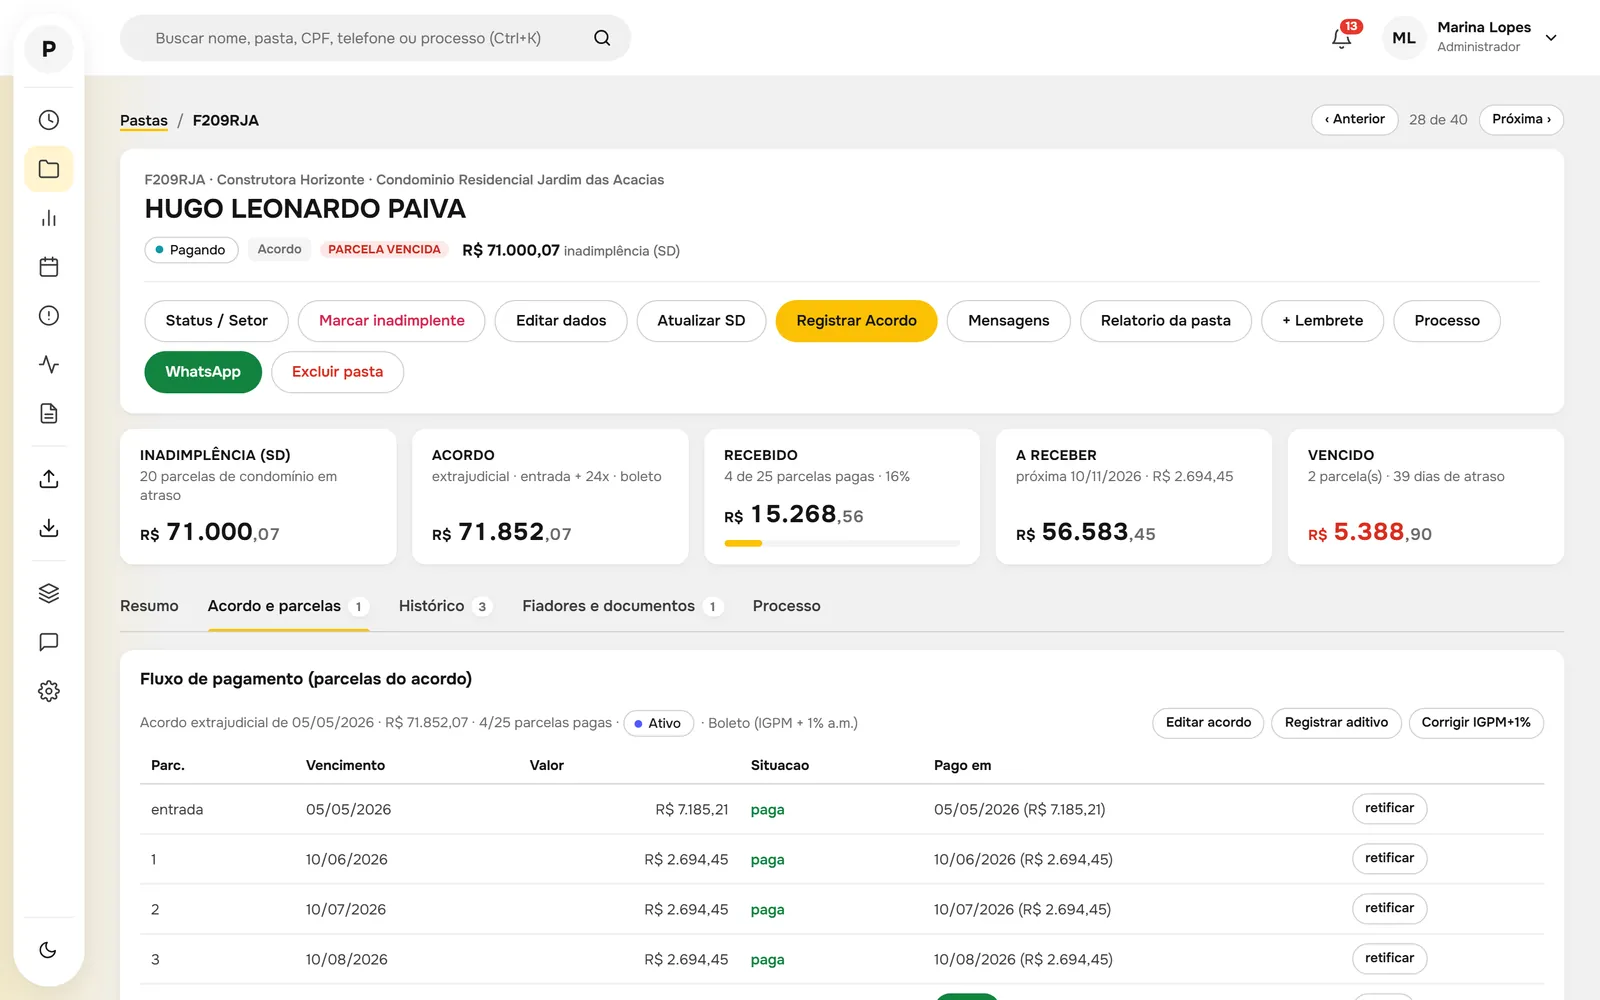
Task: Open the folder icon in sidebar
Action: point(48,169)
